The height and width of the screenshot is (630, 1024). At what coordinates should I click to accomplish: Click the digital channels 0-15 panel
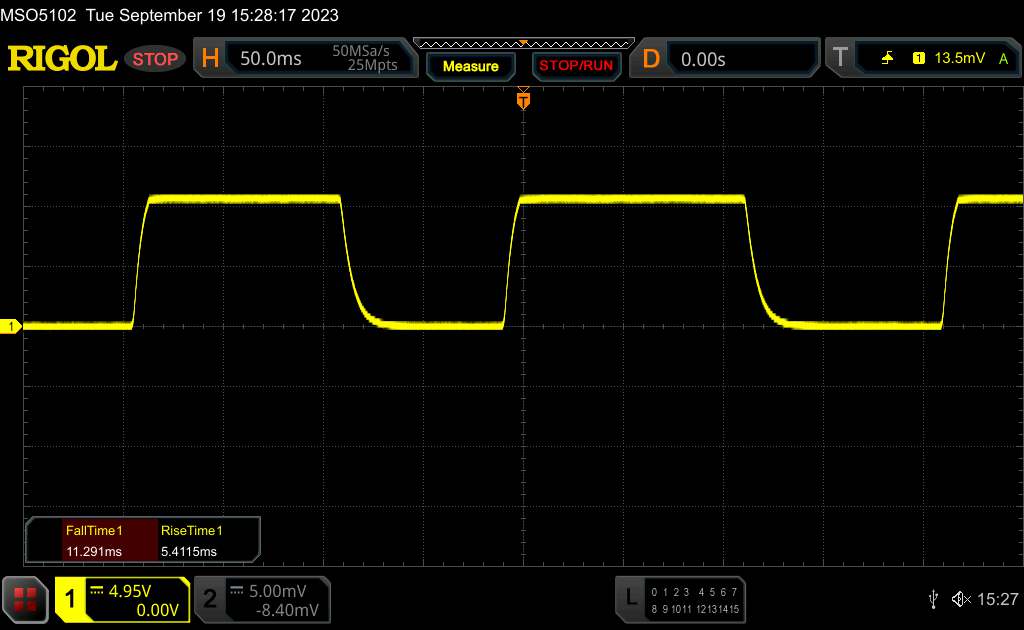tap(695, 601)
